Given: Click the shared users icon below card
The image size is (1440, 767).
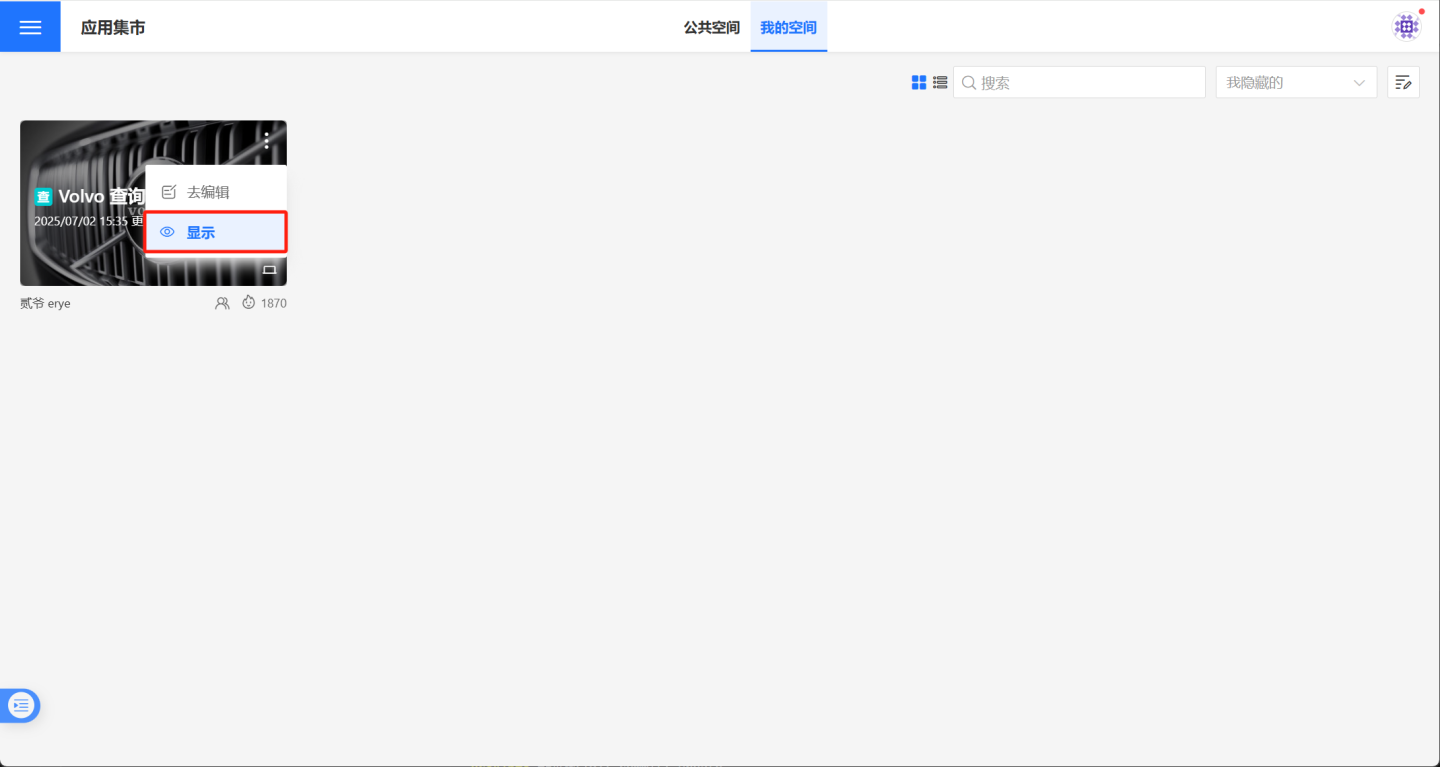Looking at the screenshot, I should point(222,303).
